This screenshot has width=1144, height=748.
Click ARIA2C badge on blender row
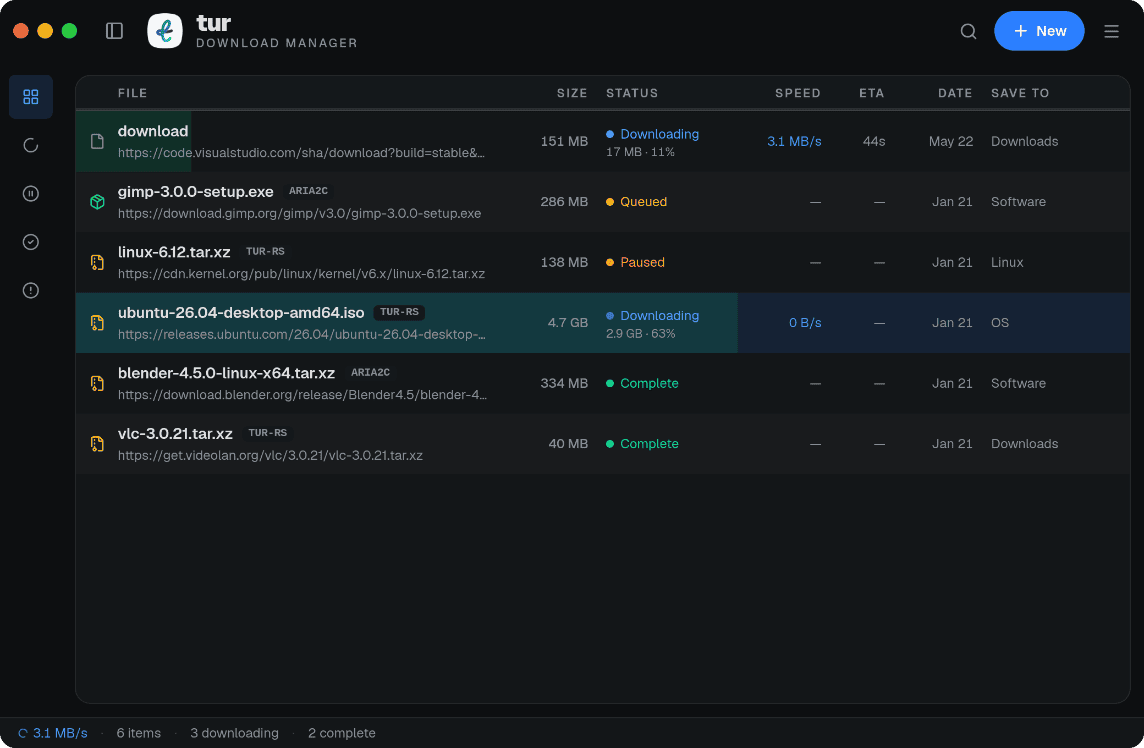tap(370, 373)
